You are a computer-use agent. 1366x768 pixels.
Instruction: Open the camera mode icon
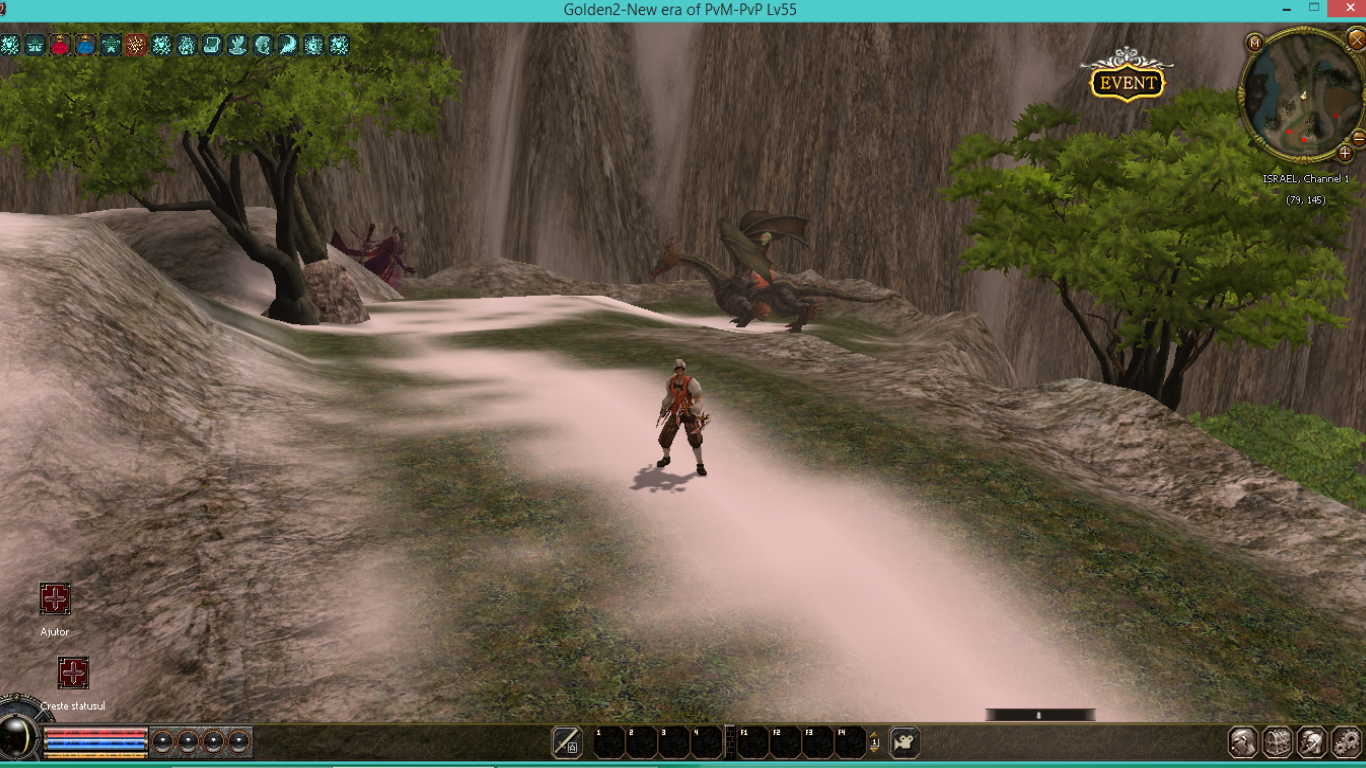coord(904,742)
